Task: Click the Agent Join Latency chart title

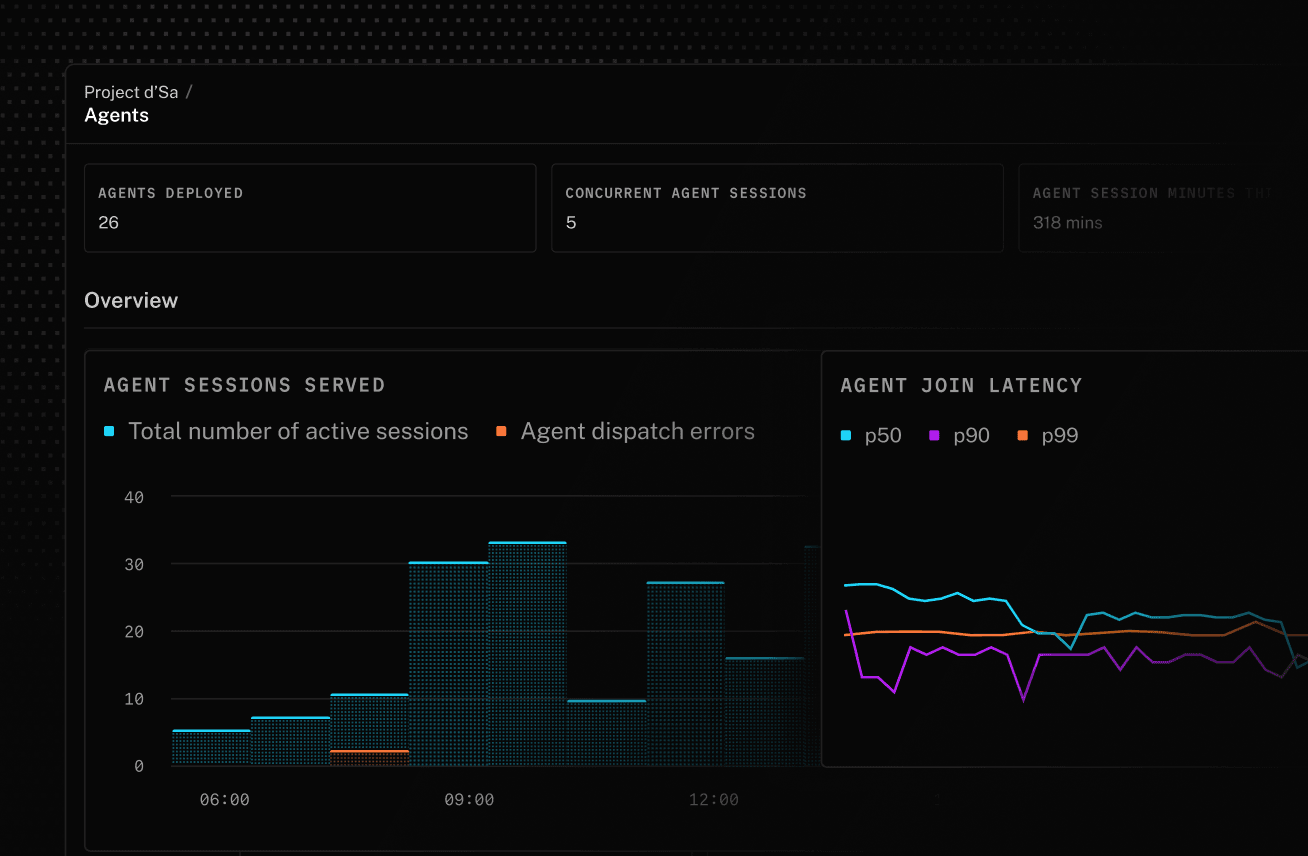Action: (961, 385)
